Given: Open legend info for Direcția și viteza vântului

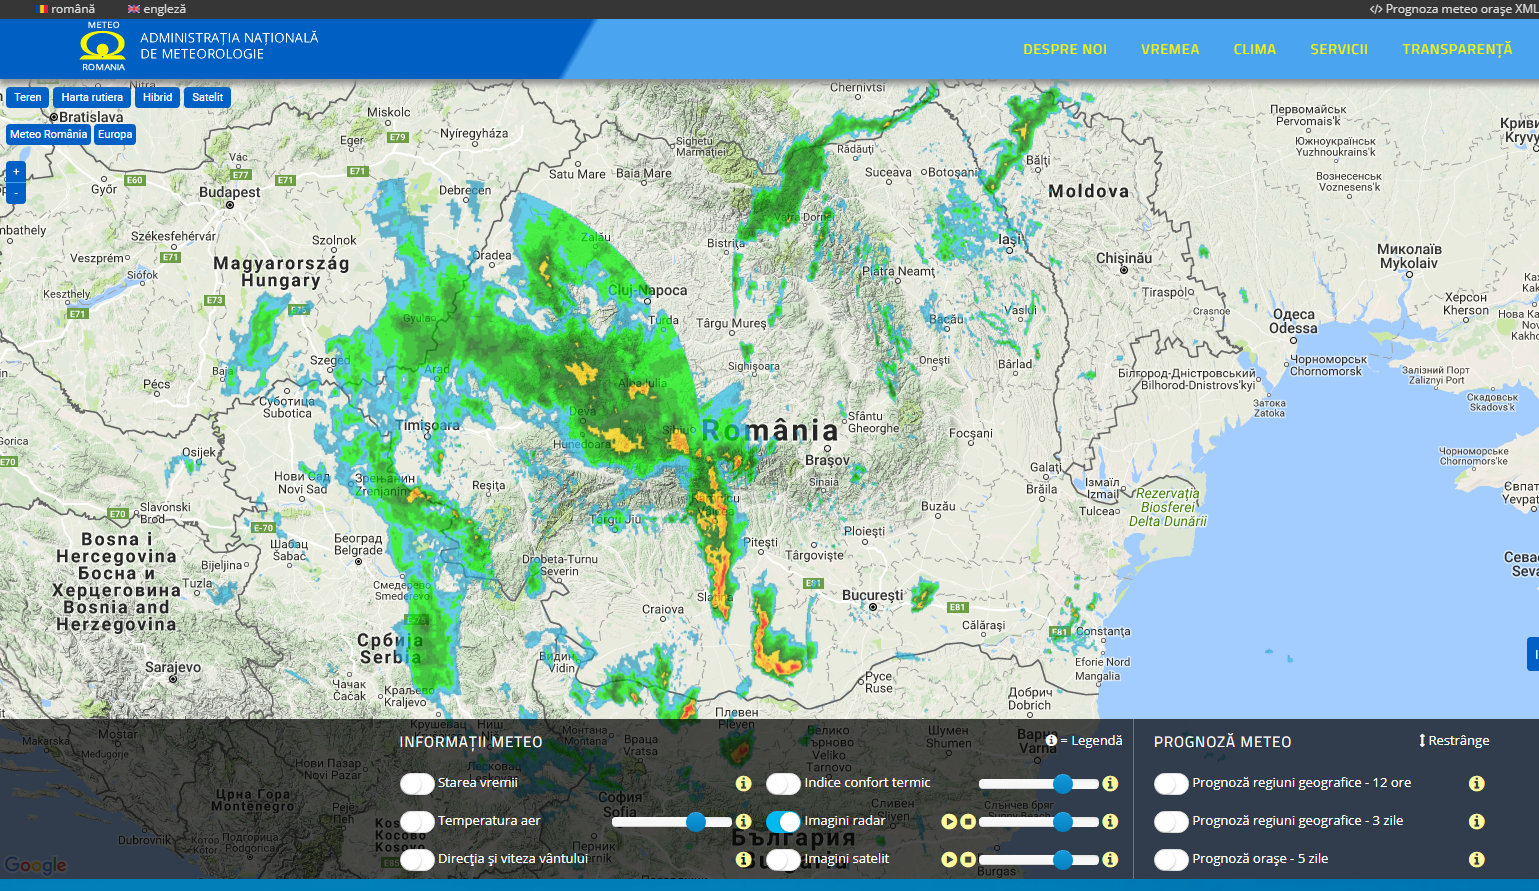Looking at the screenshot, I should pyautogui.click(x=743, y=859).
